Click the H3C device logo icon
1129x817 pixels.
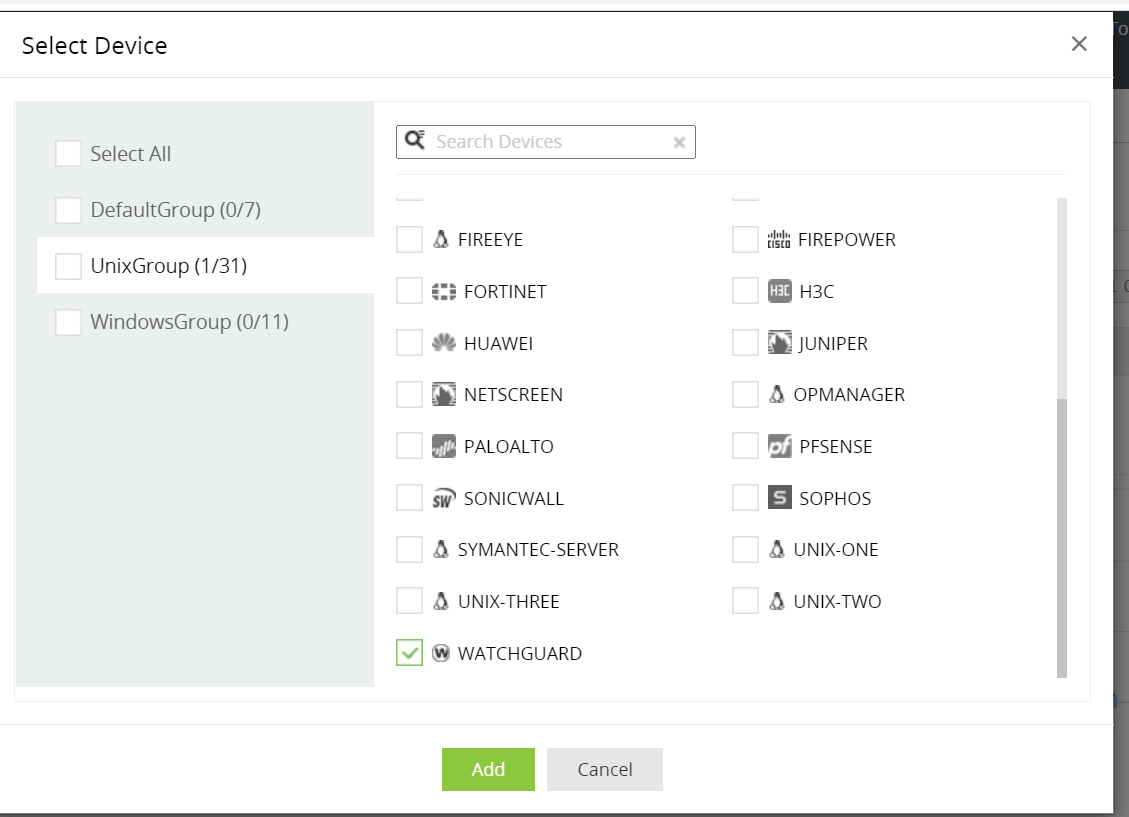tap(780, 292)
